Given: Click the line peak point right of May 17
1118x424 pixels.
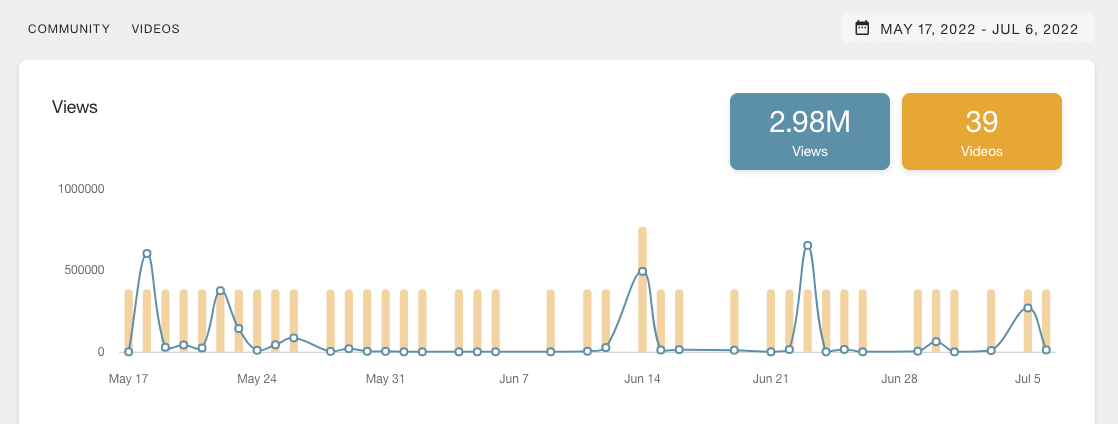Looking at the screenshot, I should pyautogui.click(x=147, y=254).
